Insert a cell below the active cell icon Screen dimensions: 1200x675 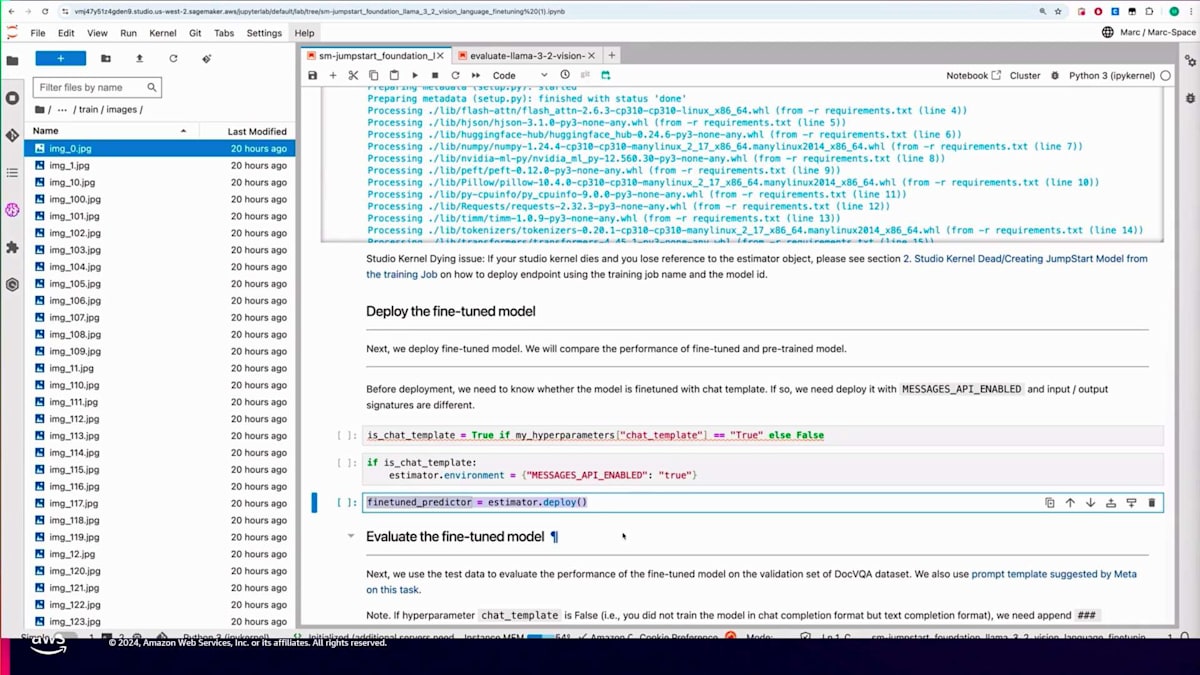[1131, 502]
